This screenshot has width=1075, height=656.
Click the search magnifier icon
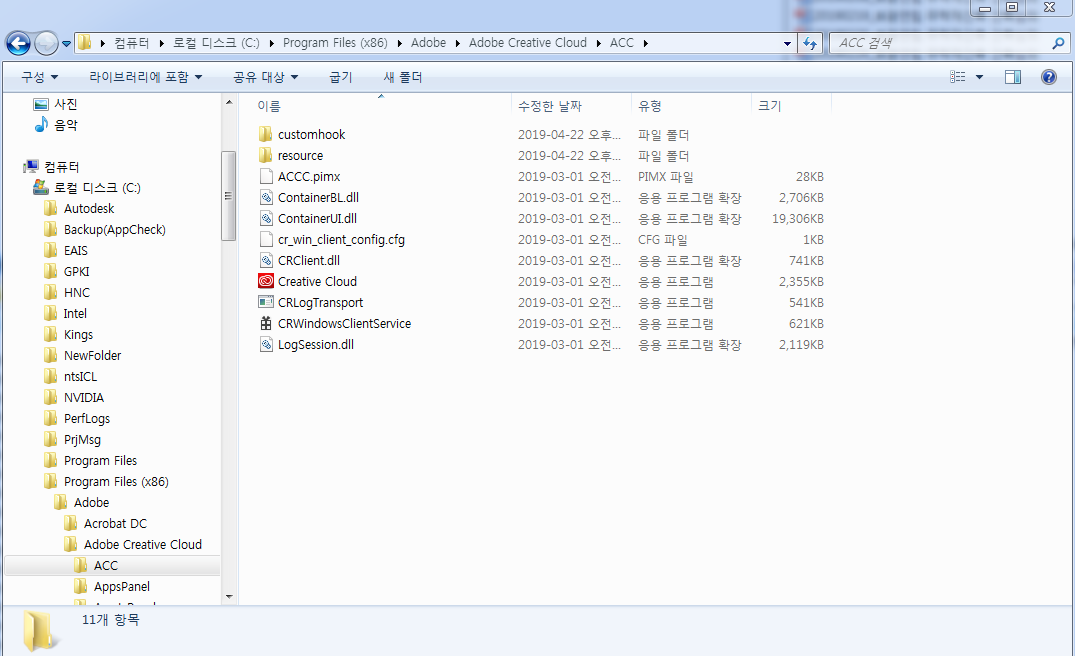click(x=1059, y=43)
